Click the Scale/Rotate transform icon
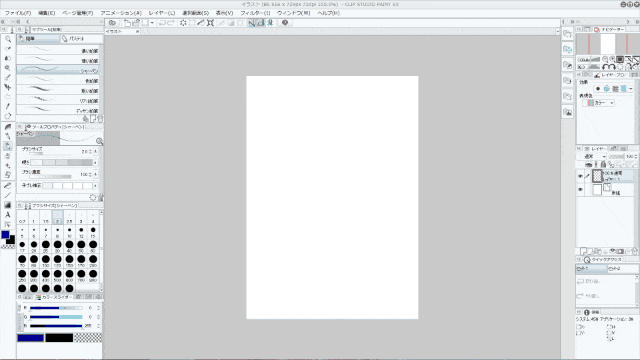The width and height of the screenshot is (640, 360). point(210,23)
